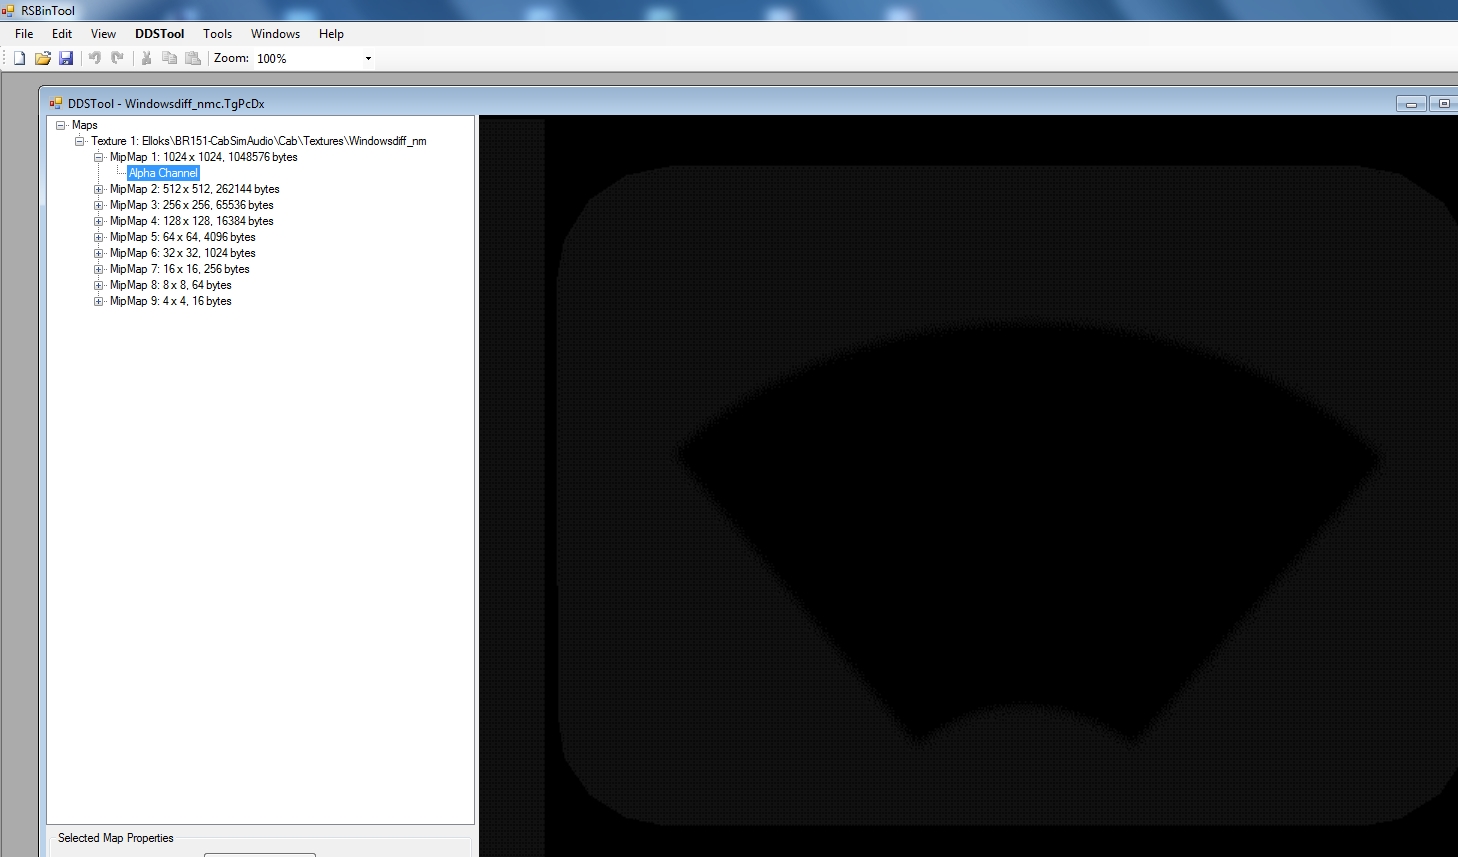Expand the MipMap 7 node
The image size is (1458, 857).
coord(99,269)
